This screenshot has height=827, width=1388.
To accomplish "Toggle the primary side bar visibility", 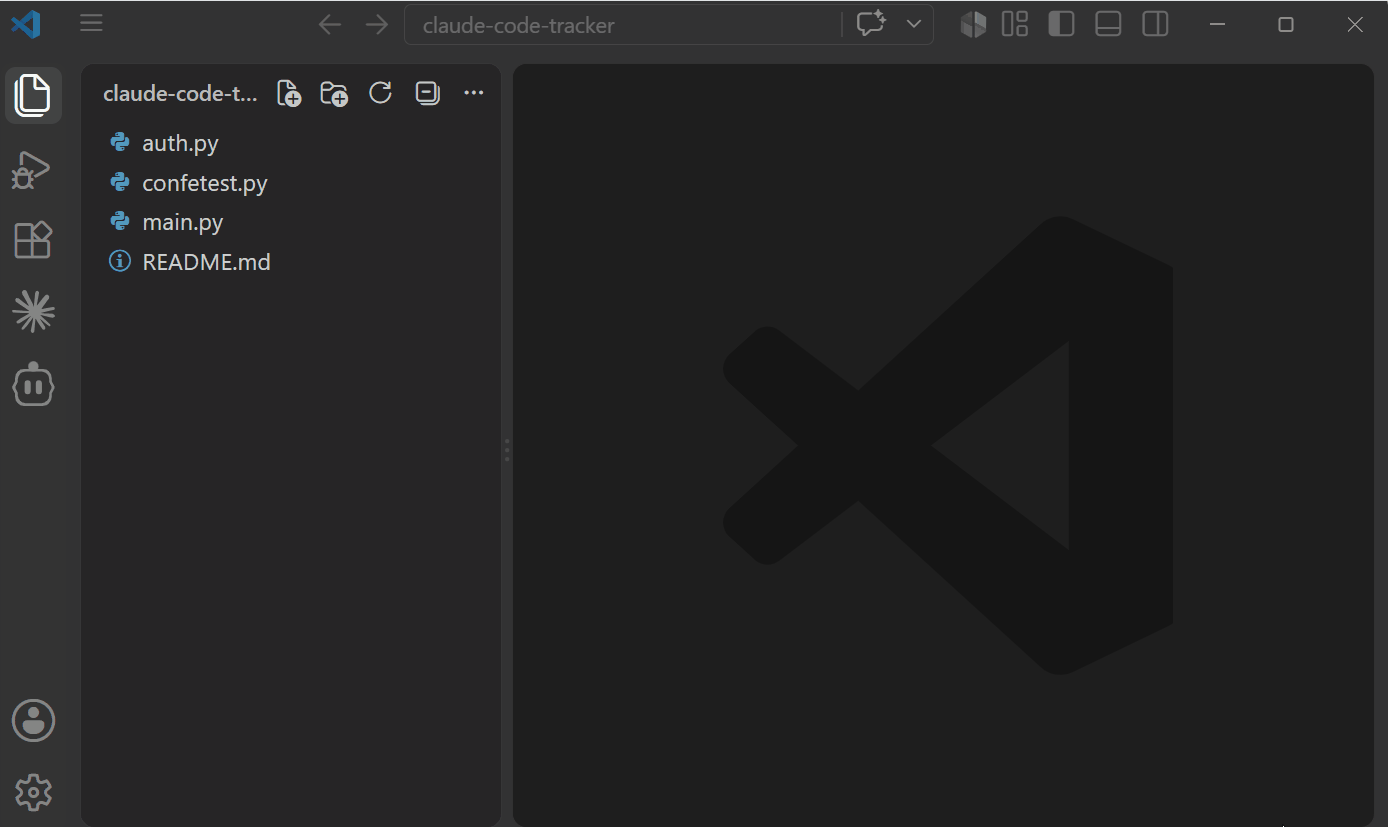I will (1061, 25).
